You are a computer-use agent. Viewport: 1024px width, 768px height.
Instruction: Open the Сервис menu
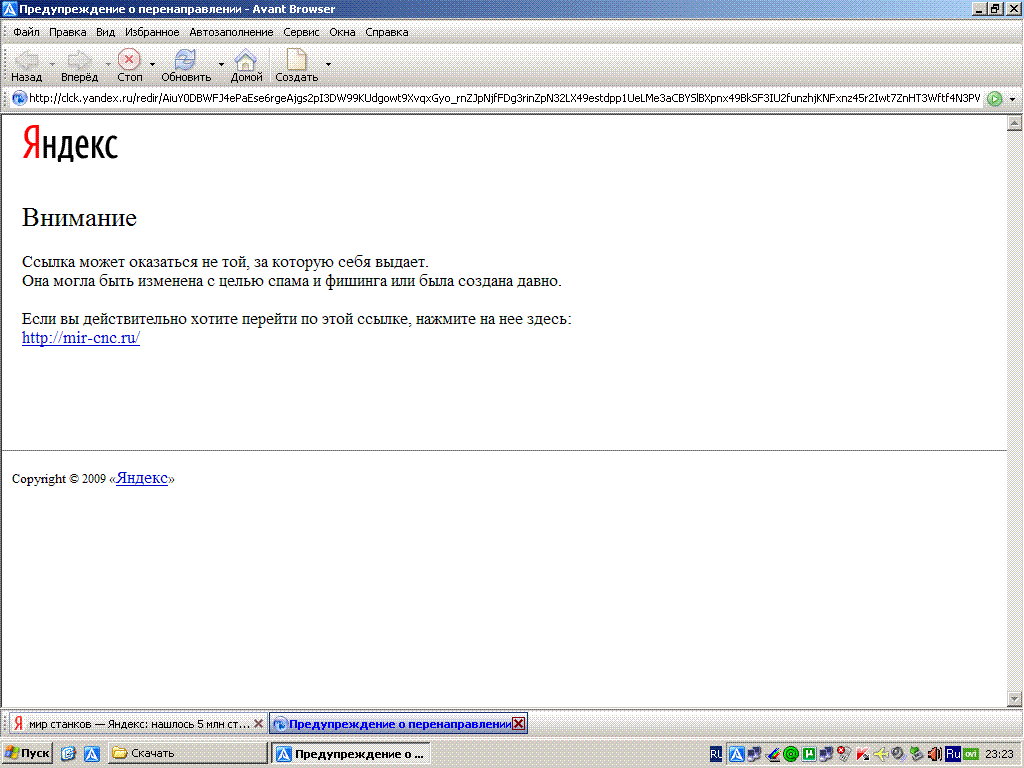tap(301, 32)
